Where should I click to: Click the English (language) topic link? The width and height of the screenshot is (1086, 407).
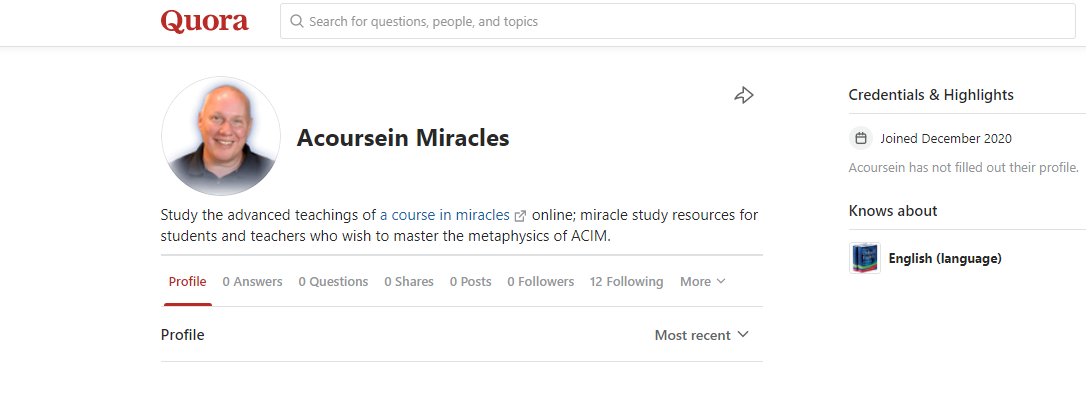pos(945,258)
